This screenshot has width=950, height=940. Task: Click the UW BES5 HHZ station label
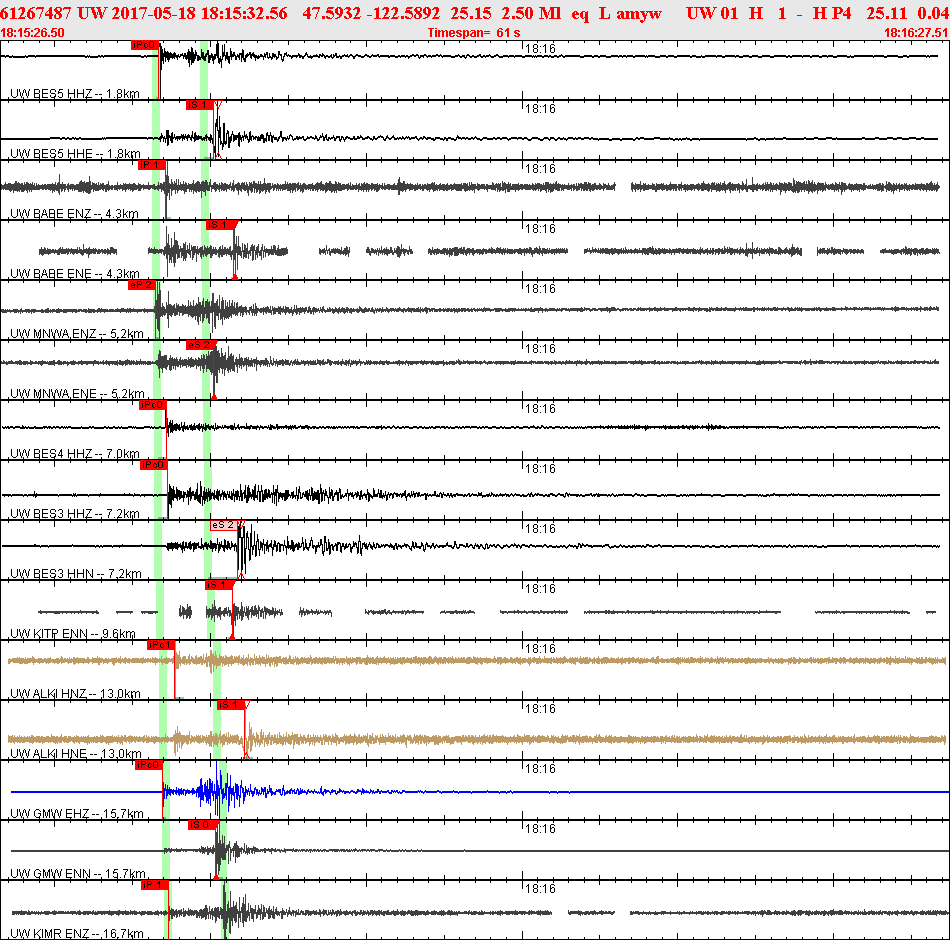tap(75, 93)
